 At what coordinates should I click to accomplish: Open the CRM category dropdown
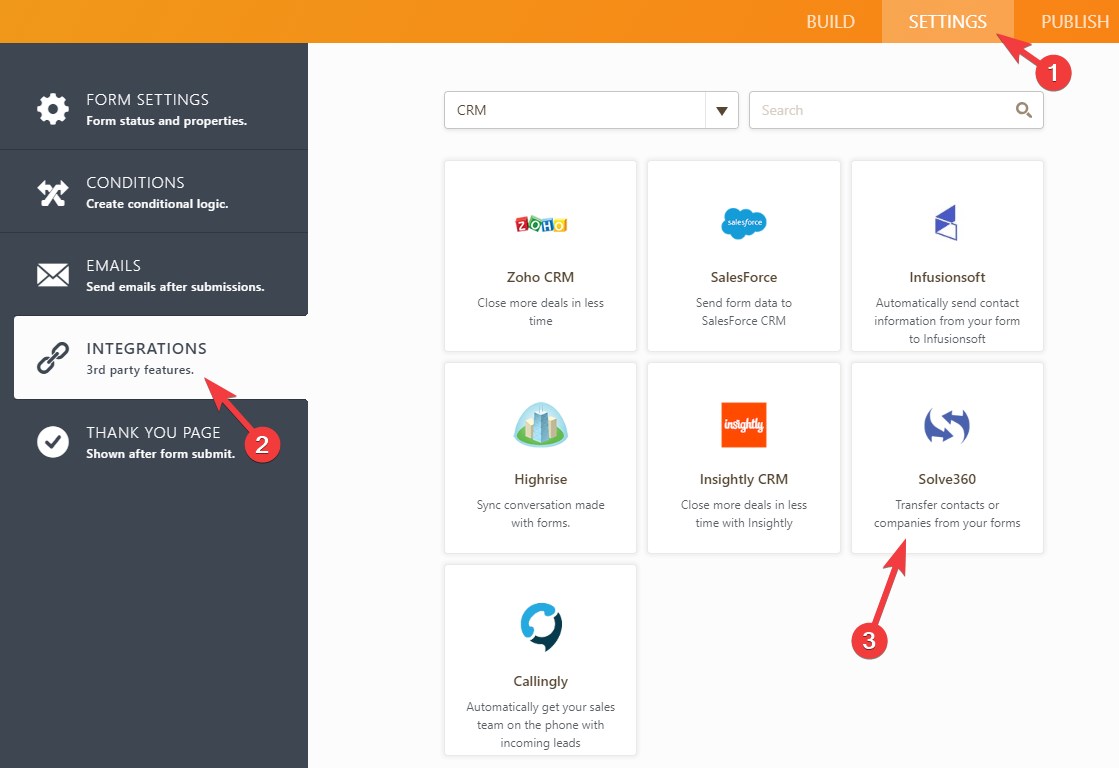pyautogui.click(x=591, y=110)
